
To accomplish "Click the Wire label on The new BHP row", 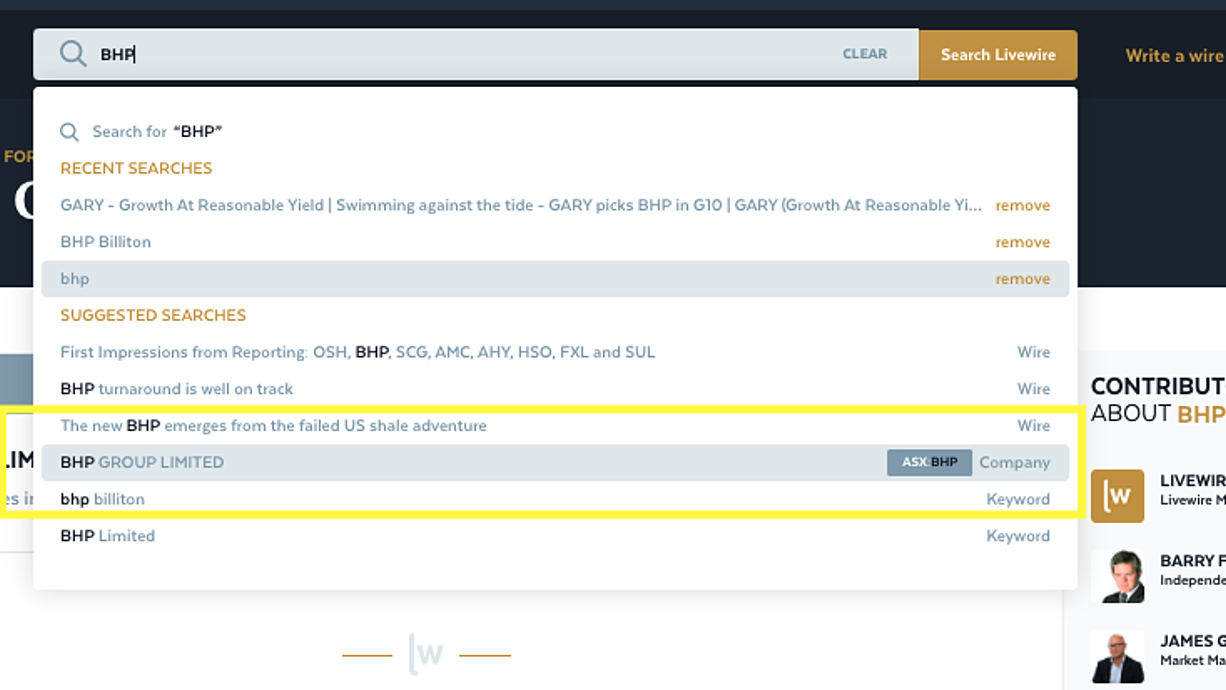I will [1034, 426].
